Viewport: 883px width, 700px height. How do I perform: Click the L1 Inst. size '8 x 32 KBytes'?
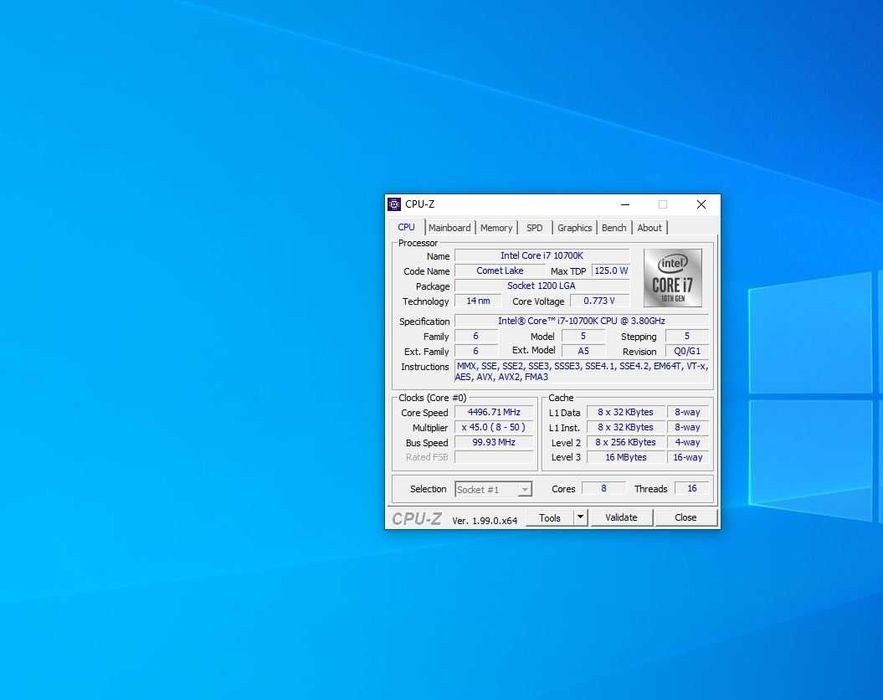pos(626,427)
